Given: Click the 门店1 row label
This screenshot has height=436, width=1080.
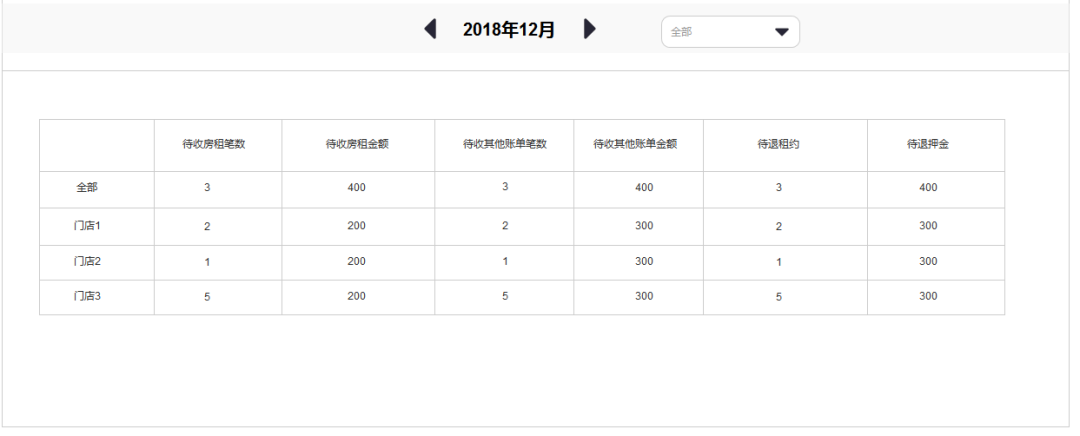Looking at the screenshot, I should (87, 226).
